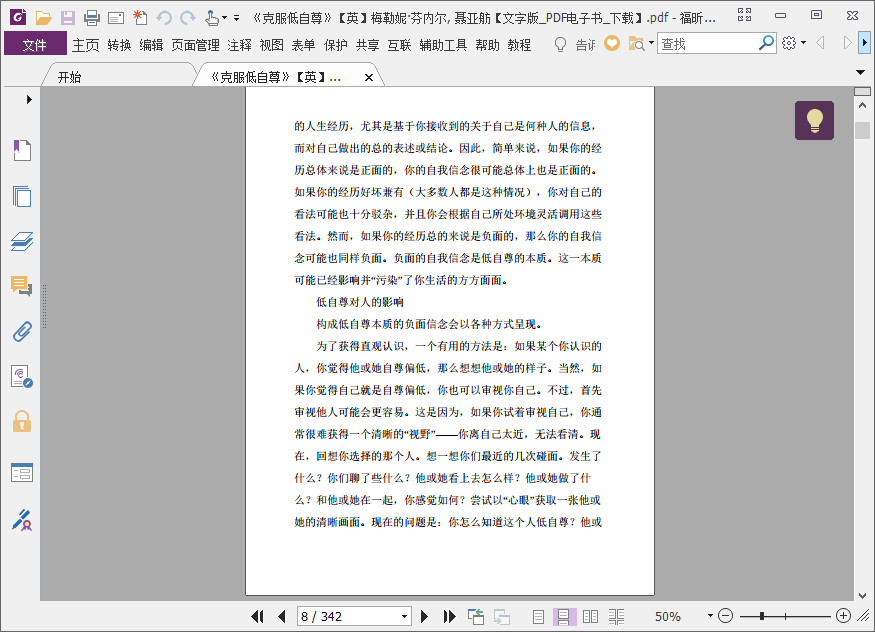Open the layers panel in the sidebar
The image size is (875, 632).
coord(22,242)
